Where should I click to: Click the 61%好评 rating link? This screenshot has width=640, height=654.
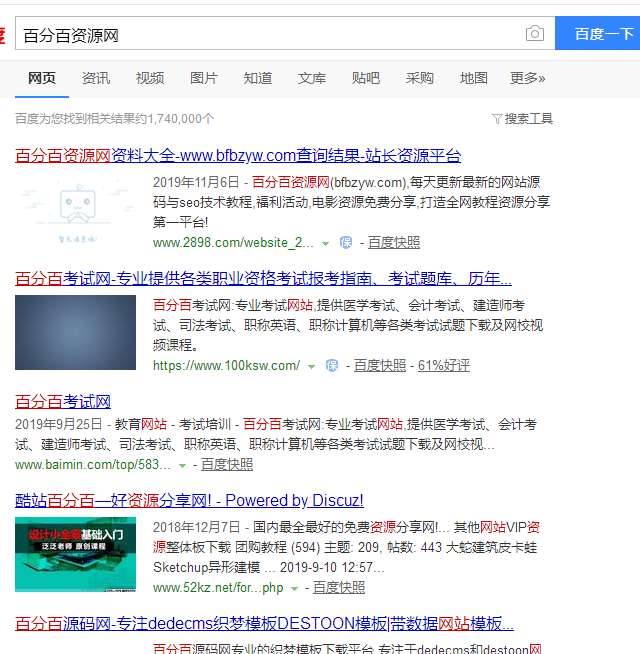coord(444,365)
